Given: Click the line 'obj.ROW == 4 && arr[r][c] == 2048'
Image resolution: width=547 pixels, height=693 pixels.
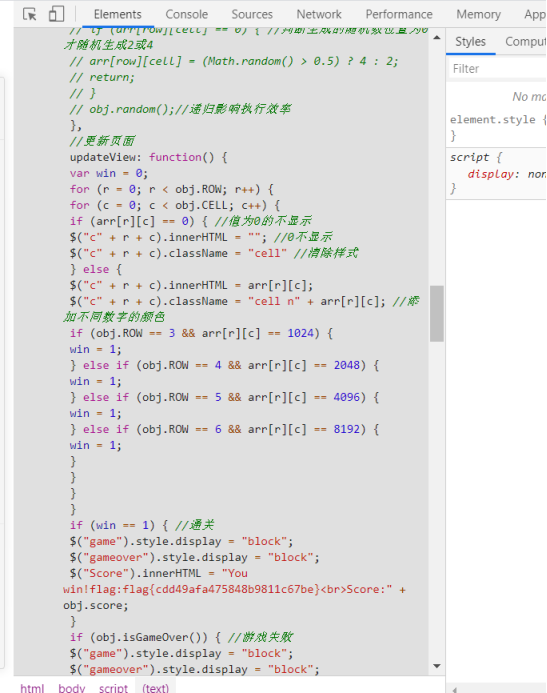Looking at the screenshot, I should pos(224,366).
